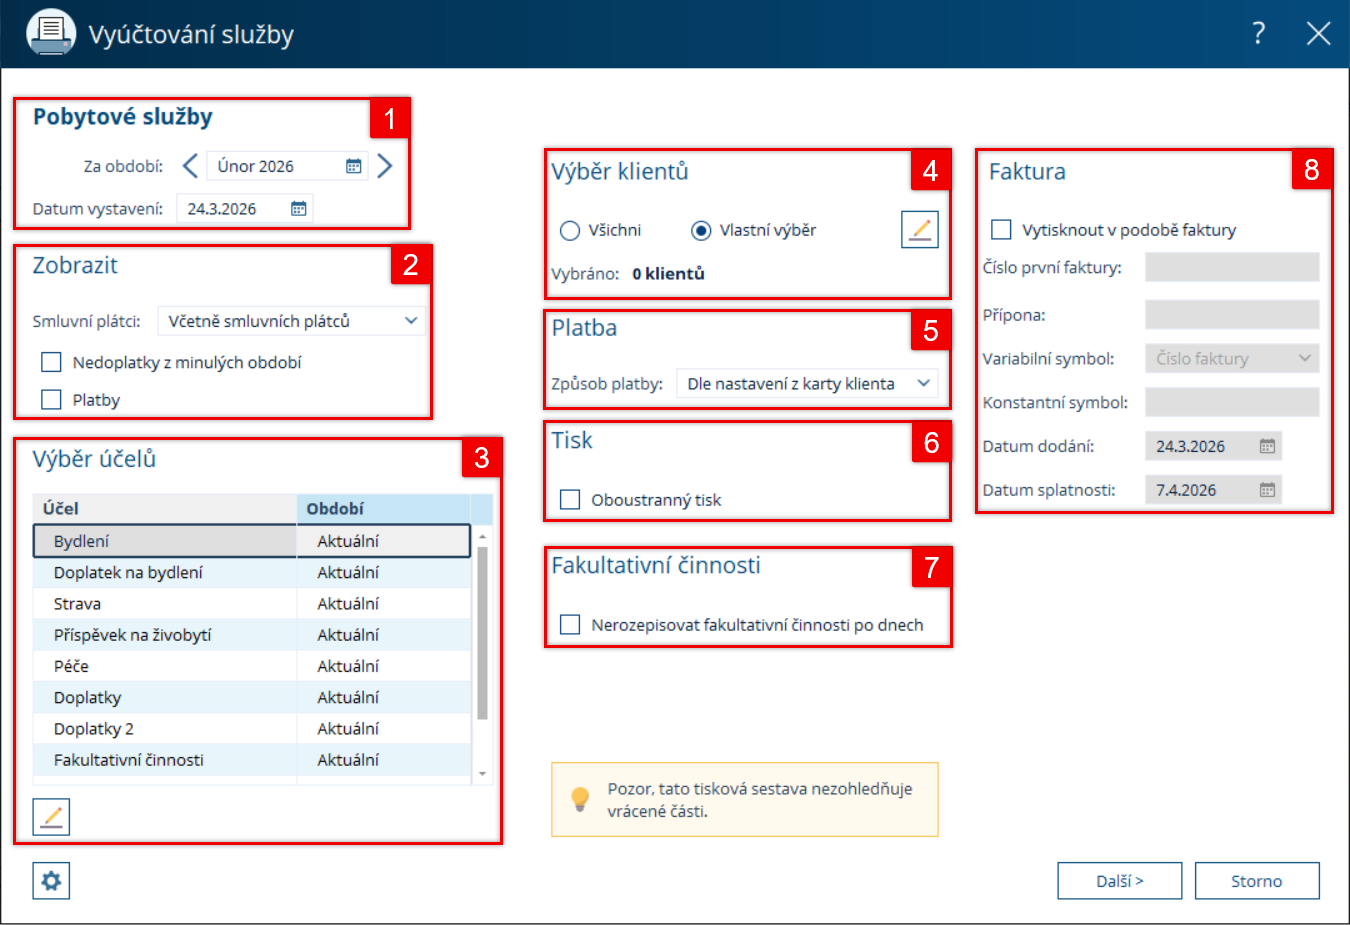
Task: Select the Všichni radio button
Action: (570, 230)
